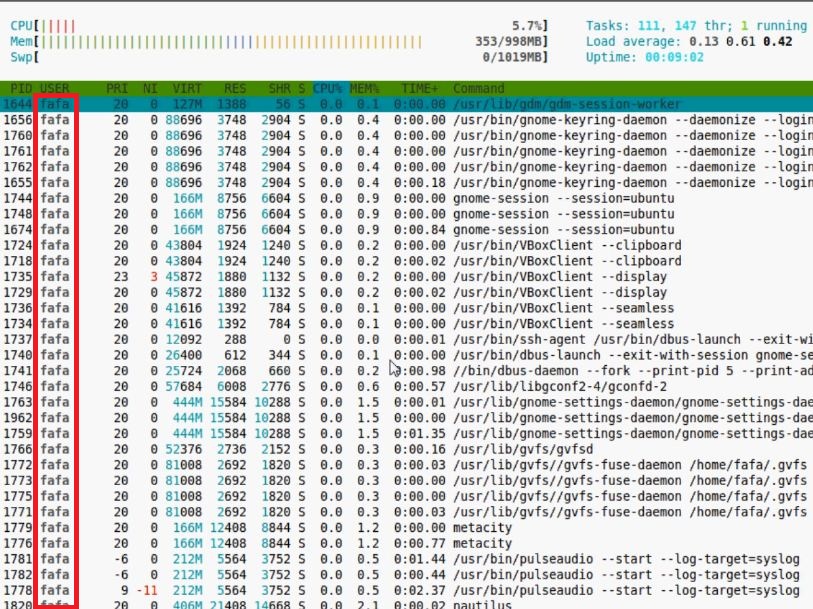Image resolution: width=813 pixels, height=609 pixels.
Task: Select PID 1781 pulseaudio process
Action: [18, 559]
